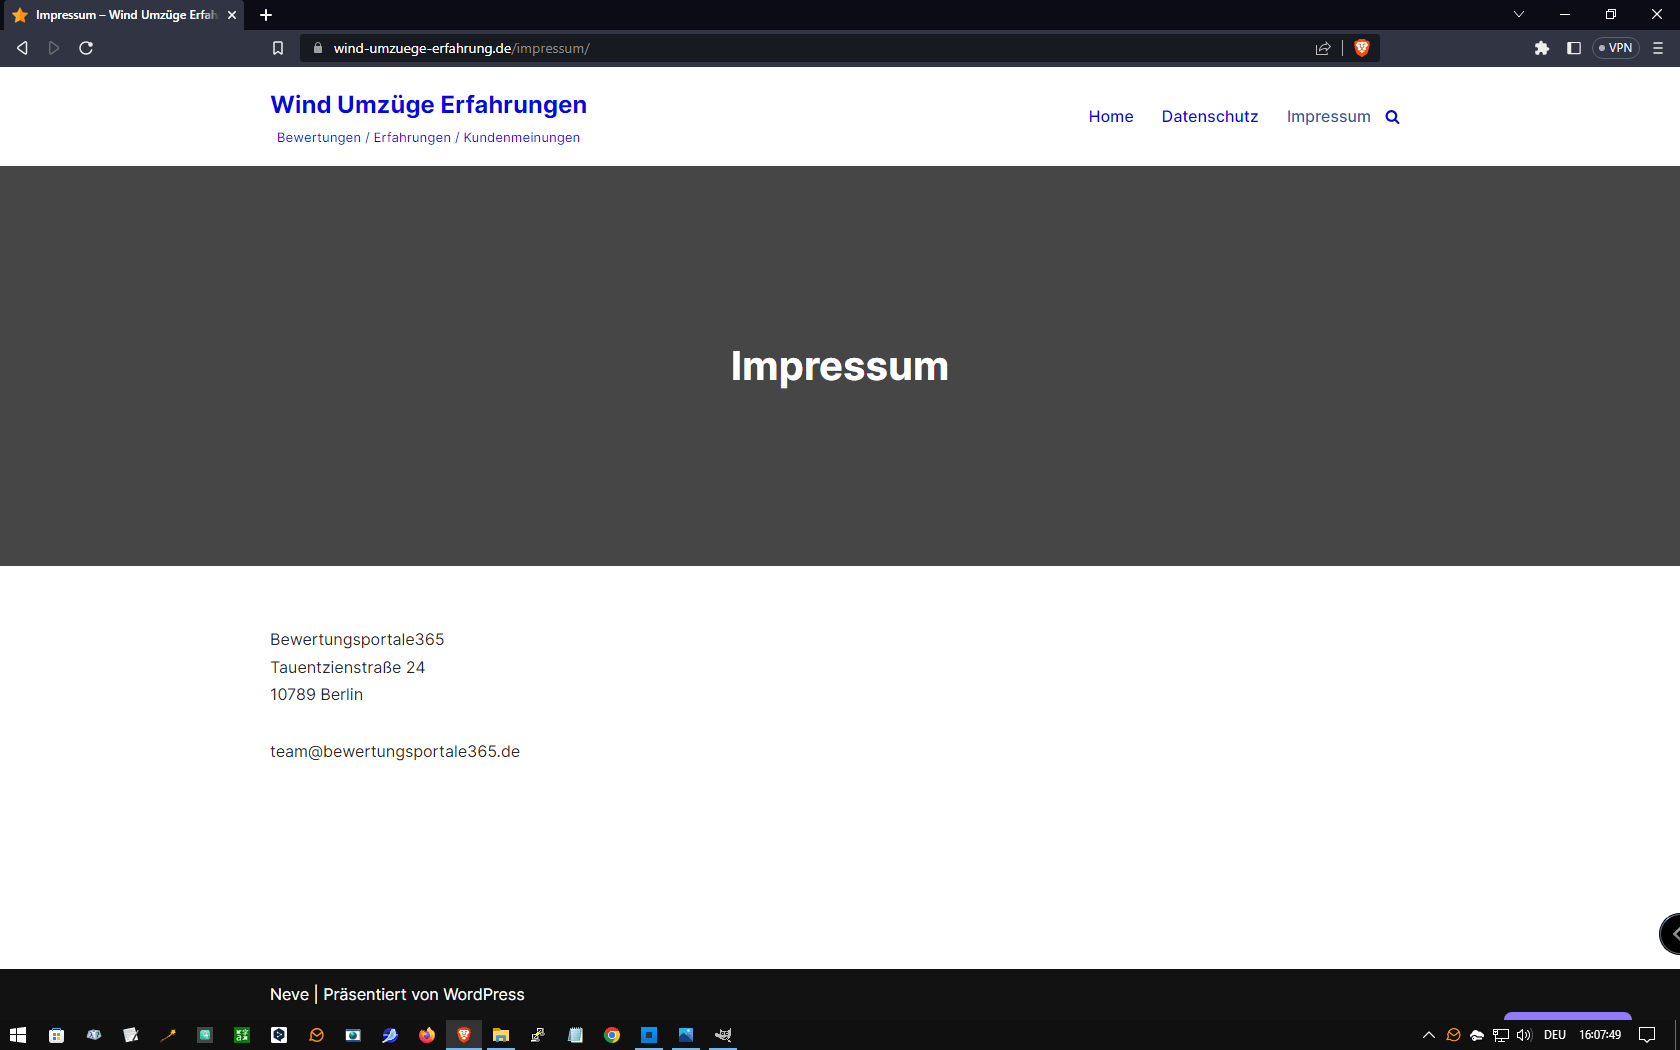The width and height of the screenshot is (1680, 1050).
Task: Click the Bewertungsportale365 address line
Action: (357, 639)
